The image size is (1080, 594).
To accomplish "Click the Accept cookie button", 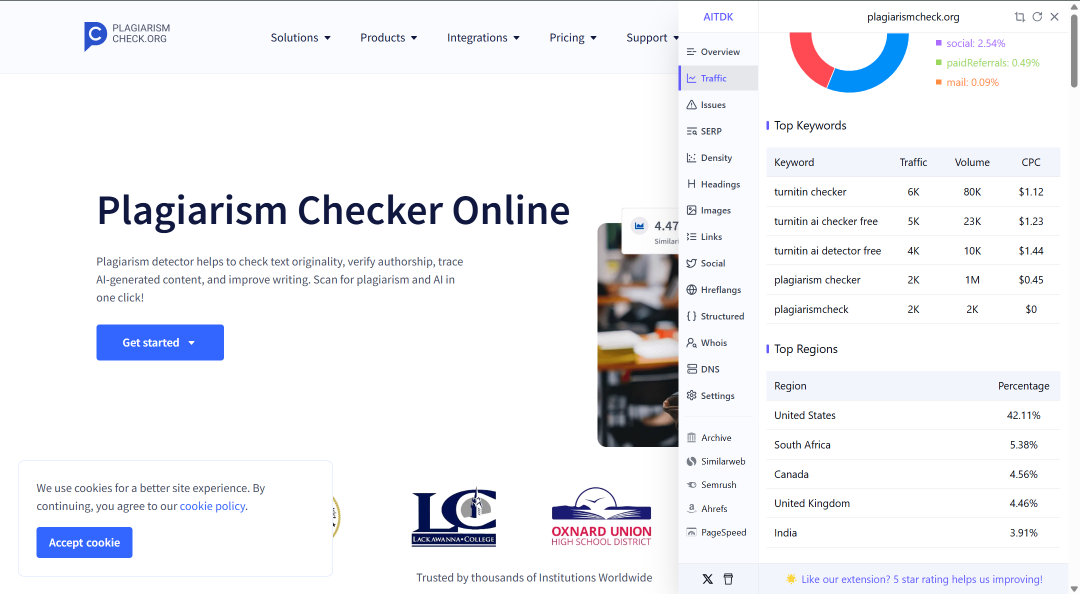I will (x=84, y=542).
